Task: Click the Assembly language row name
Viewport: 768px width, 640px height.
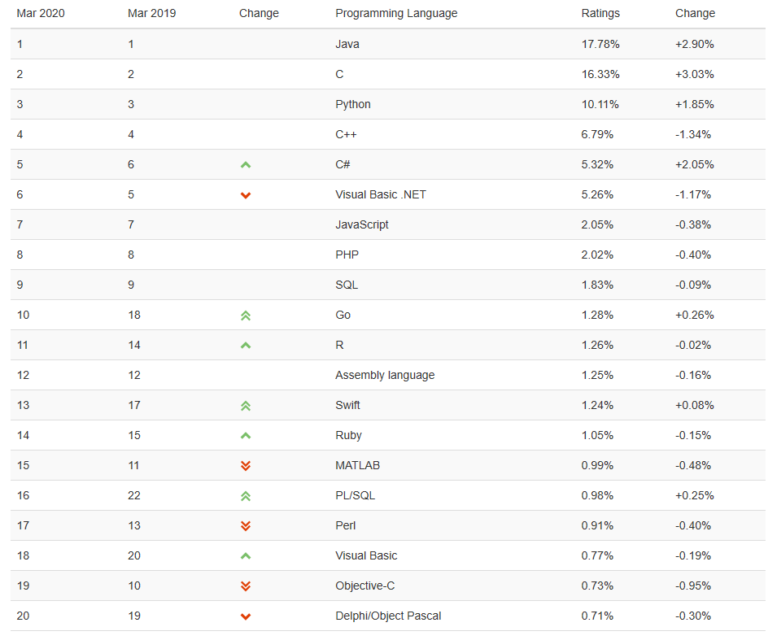Action: click(384, 375)
